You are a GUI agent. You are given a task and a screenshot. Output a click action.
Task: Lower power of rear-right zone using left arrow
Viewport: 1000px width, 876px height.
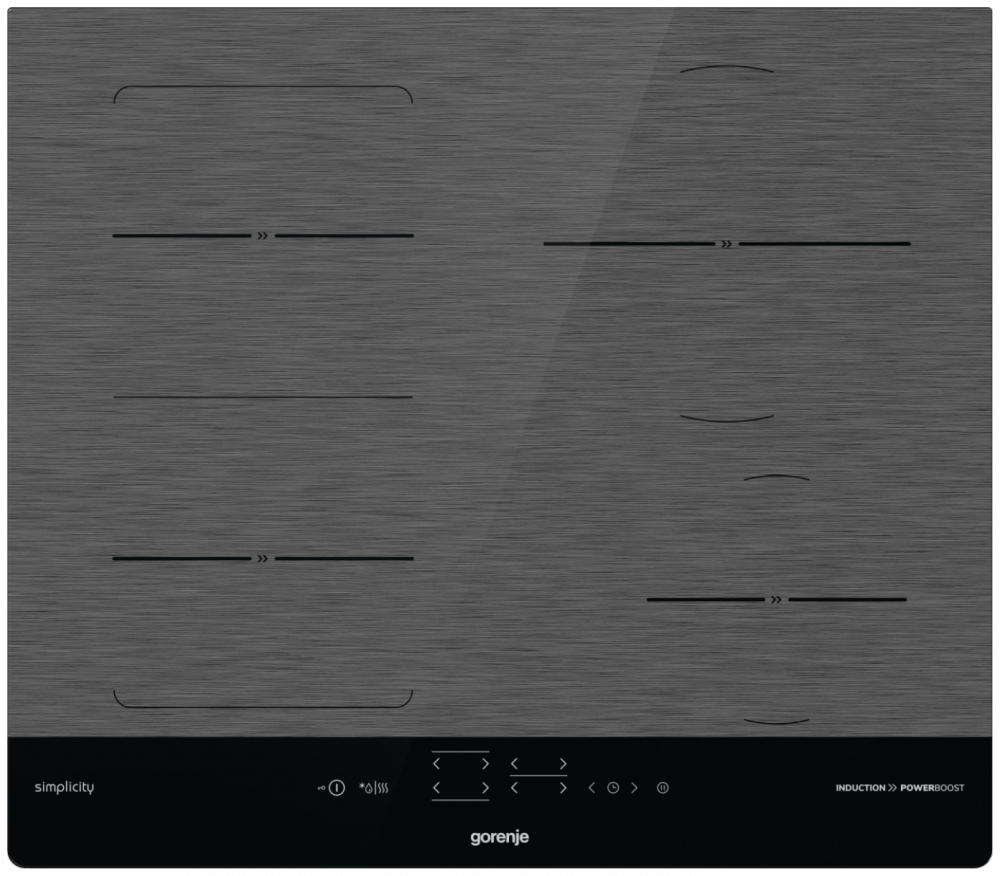click(x=515, y=764)
